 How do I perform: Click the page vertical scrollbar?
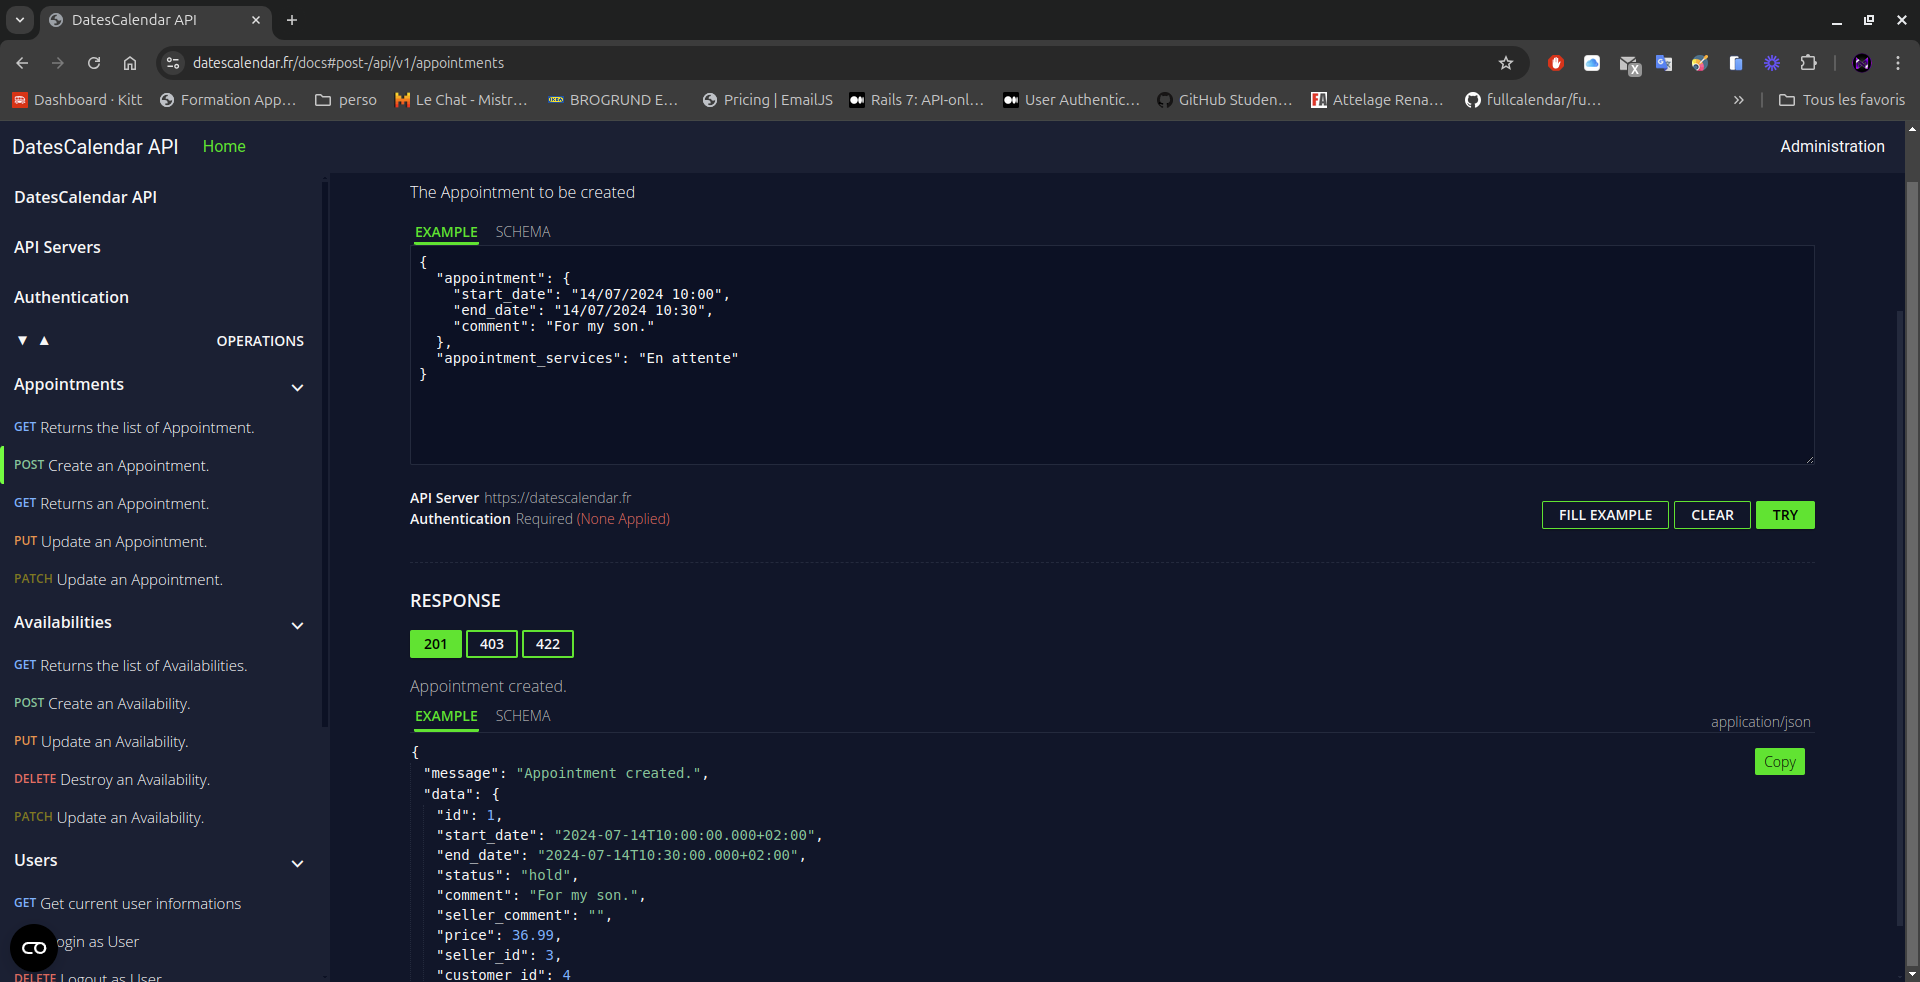[1911, 550]
